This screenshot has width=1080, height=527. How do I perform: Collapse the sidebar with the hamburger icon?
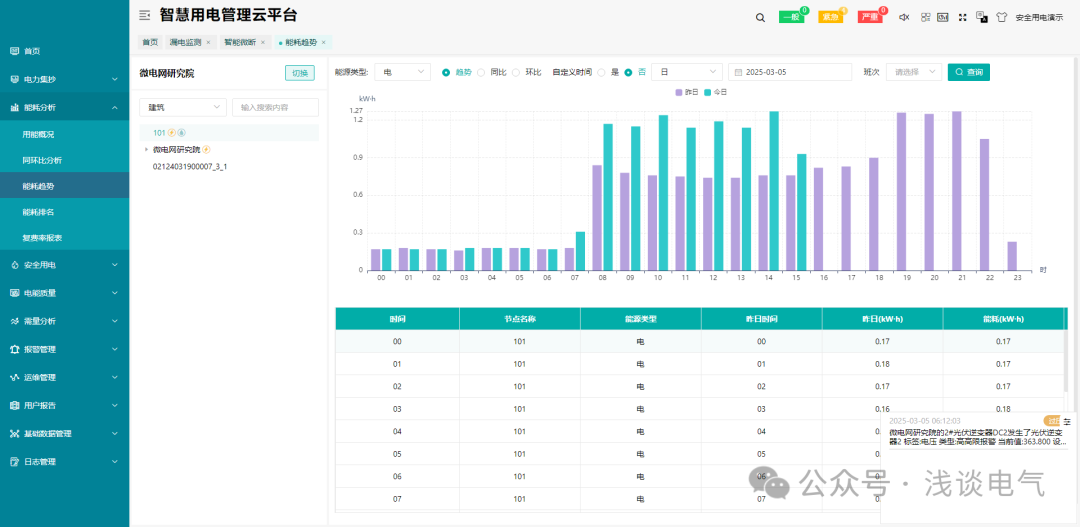coord(144,14)
